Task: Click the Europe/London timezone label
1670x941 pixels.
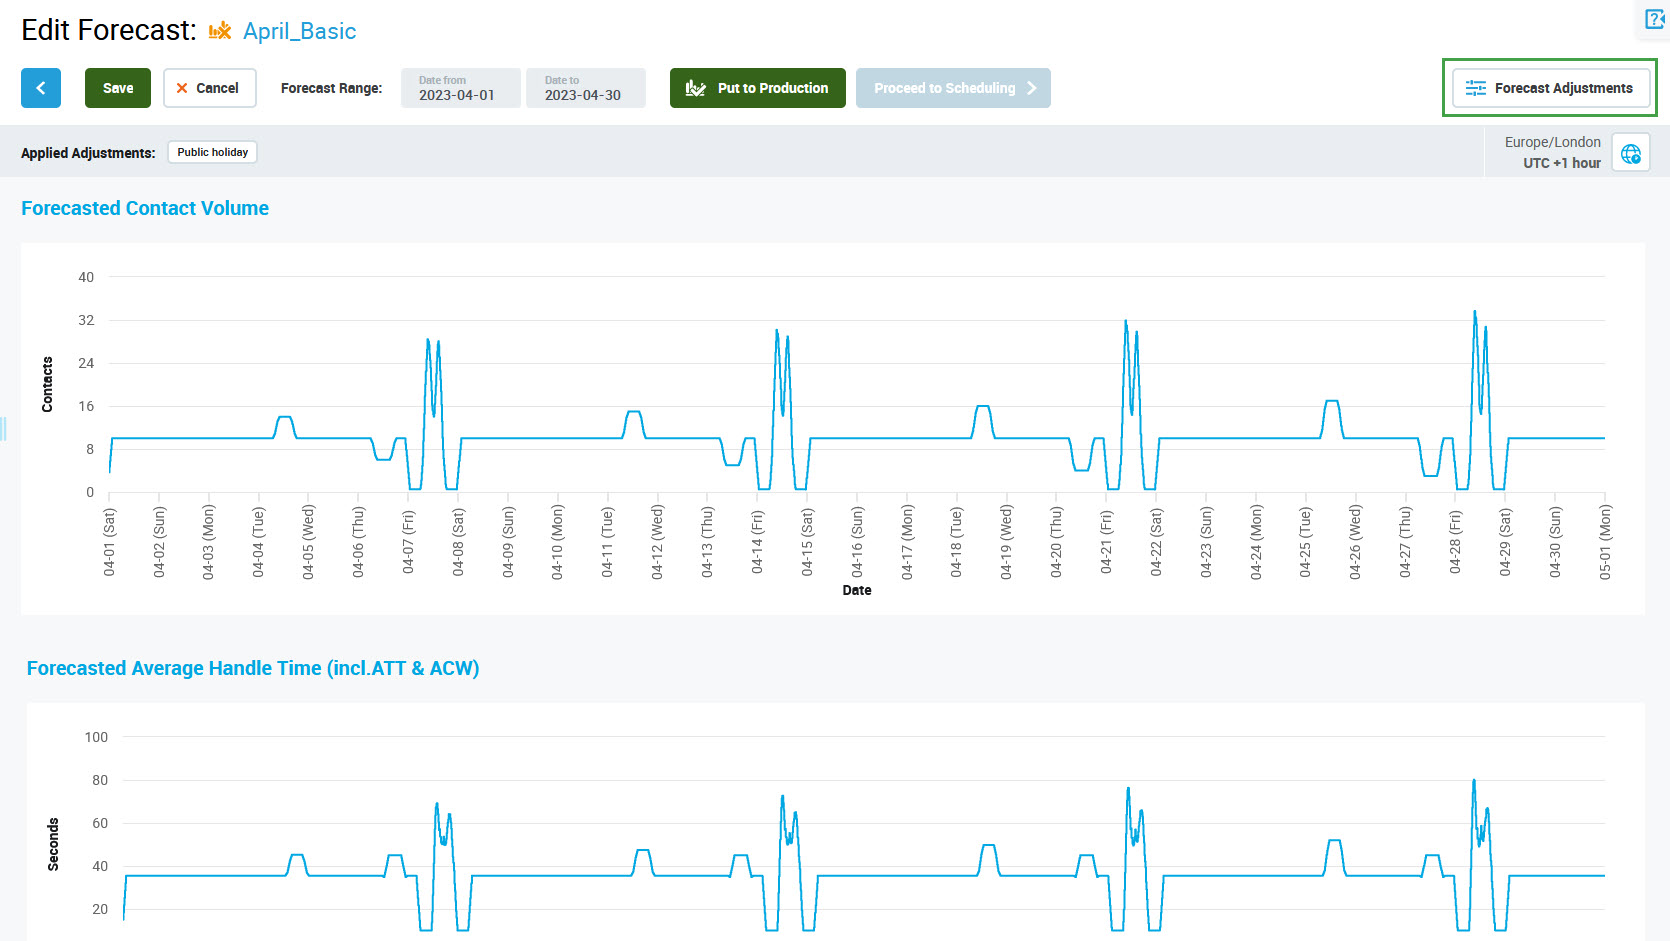Action: [x=1552, y=142]
